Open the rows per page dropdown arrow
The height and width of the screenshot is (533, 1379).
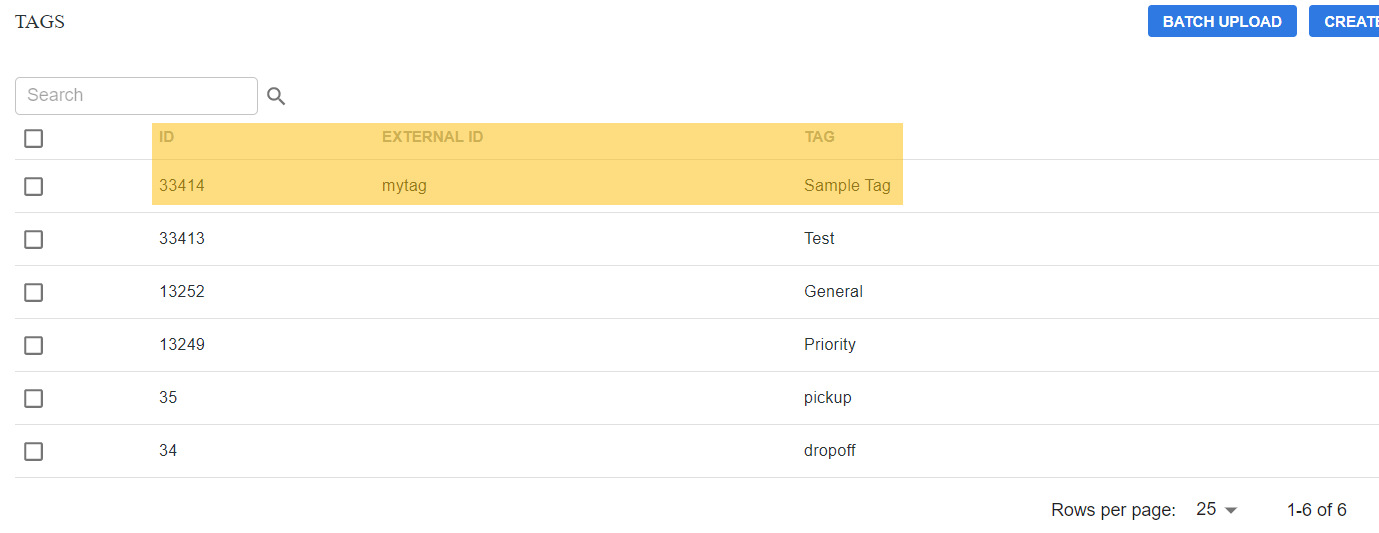click(1231, 510)
